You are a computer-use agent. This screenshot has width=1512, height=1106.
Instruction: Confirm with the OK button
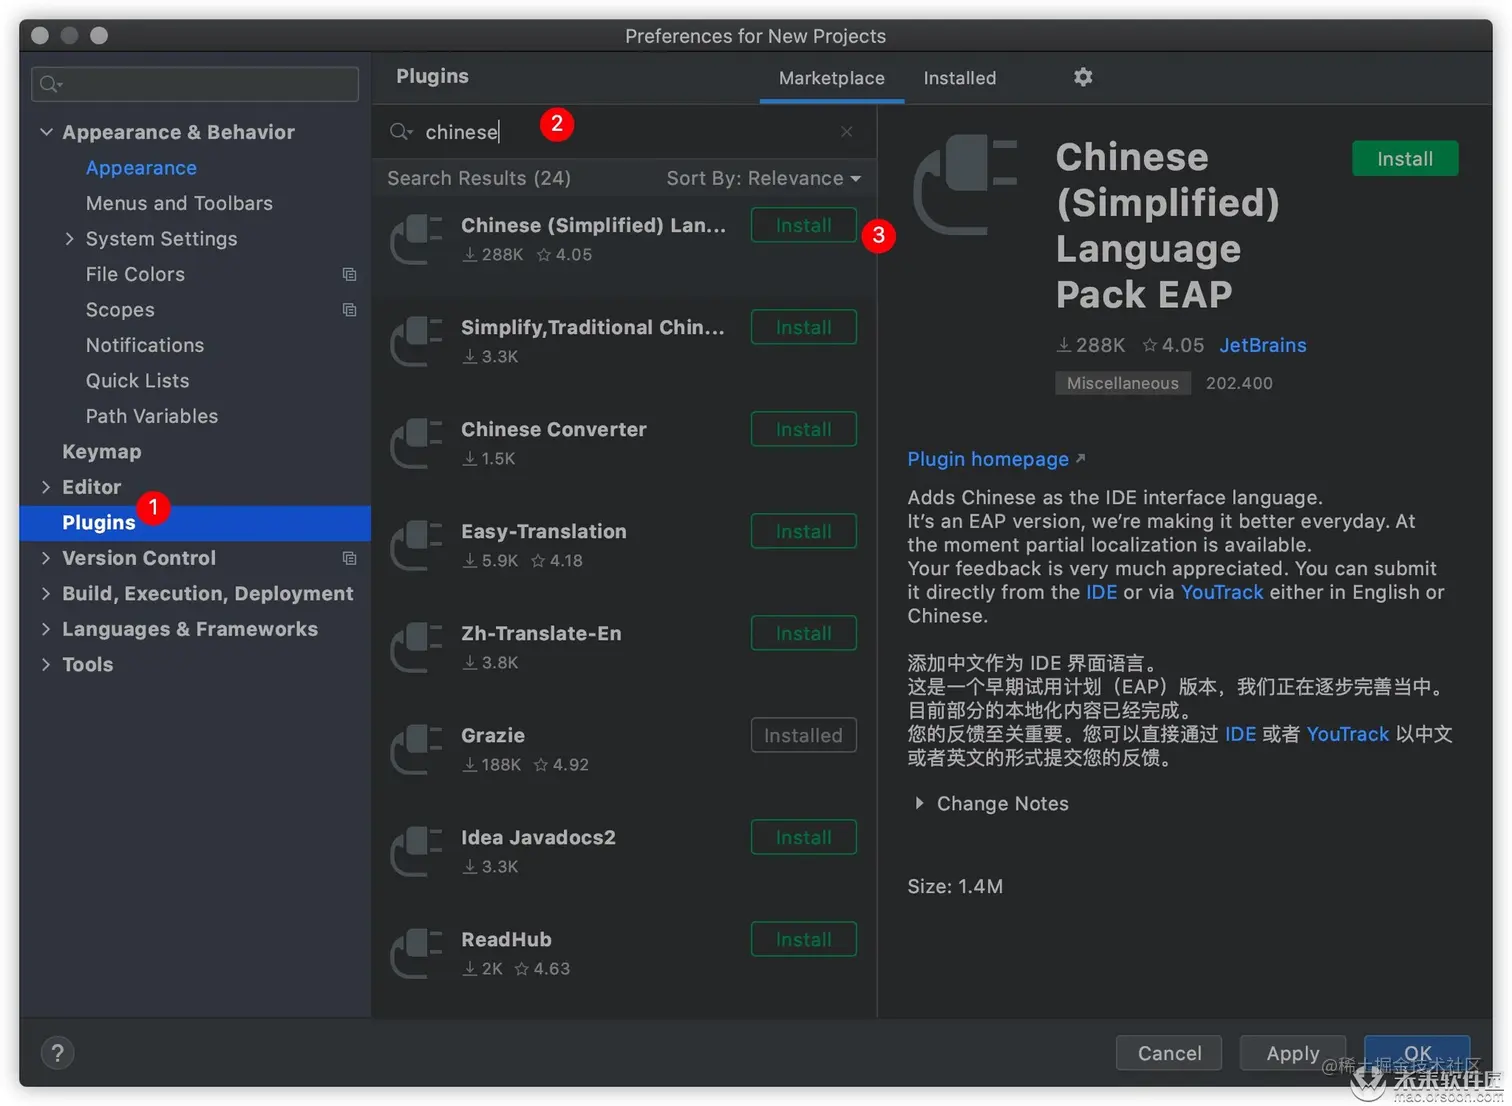1417,1053
